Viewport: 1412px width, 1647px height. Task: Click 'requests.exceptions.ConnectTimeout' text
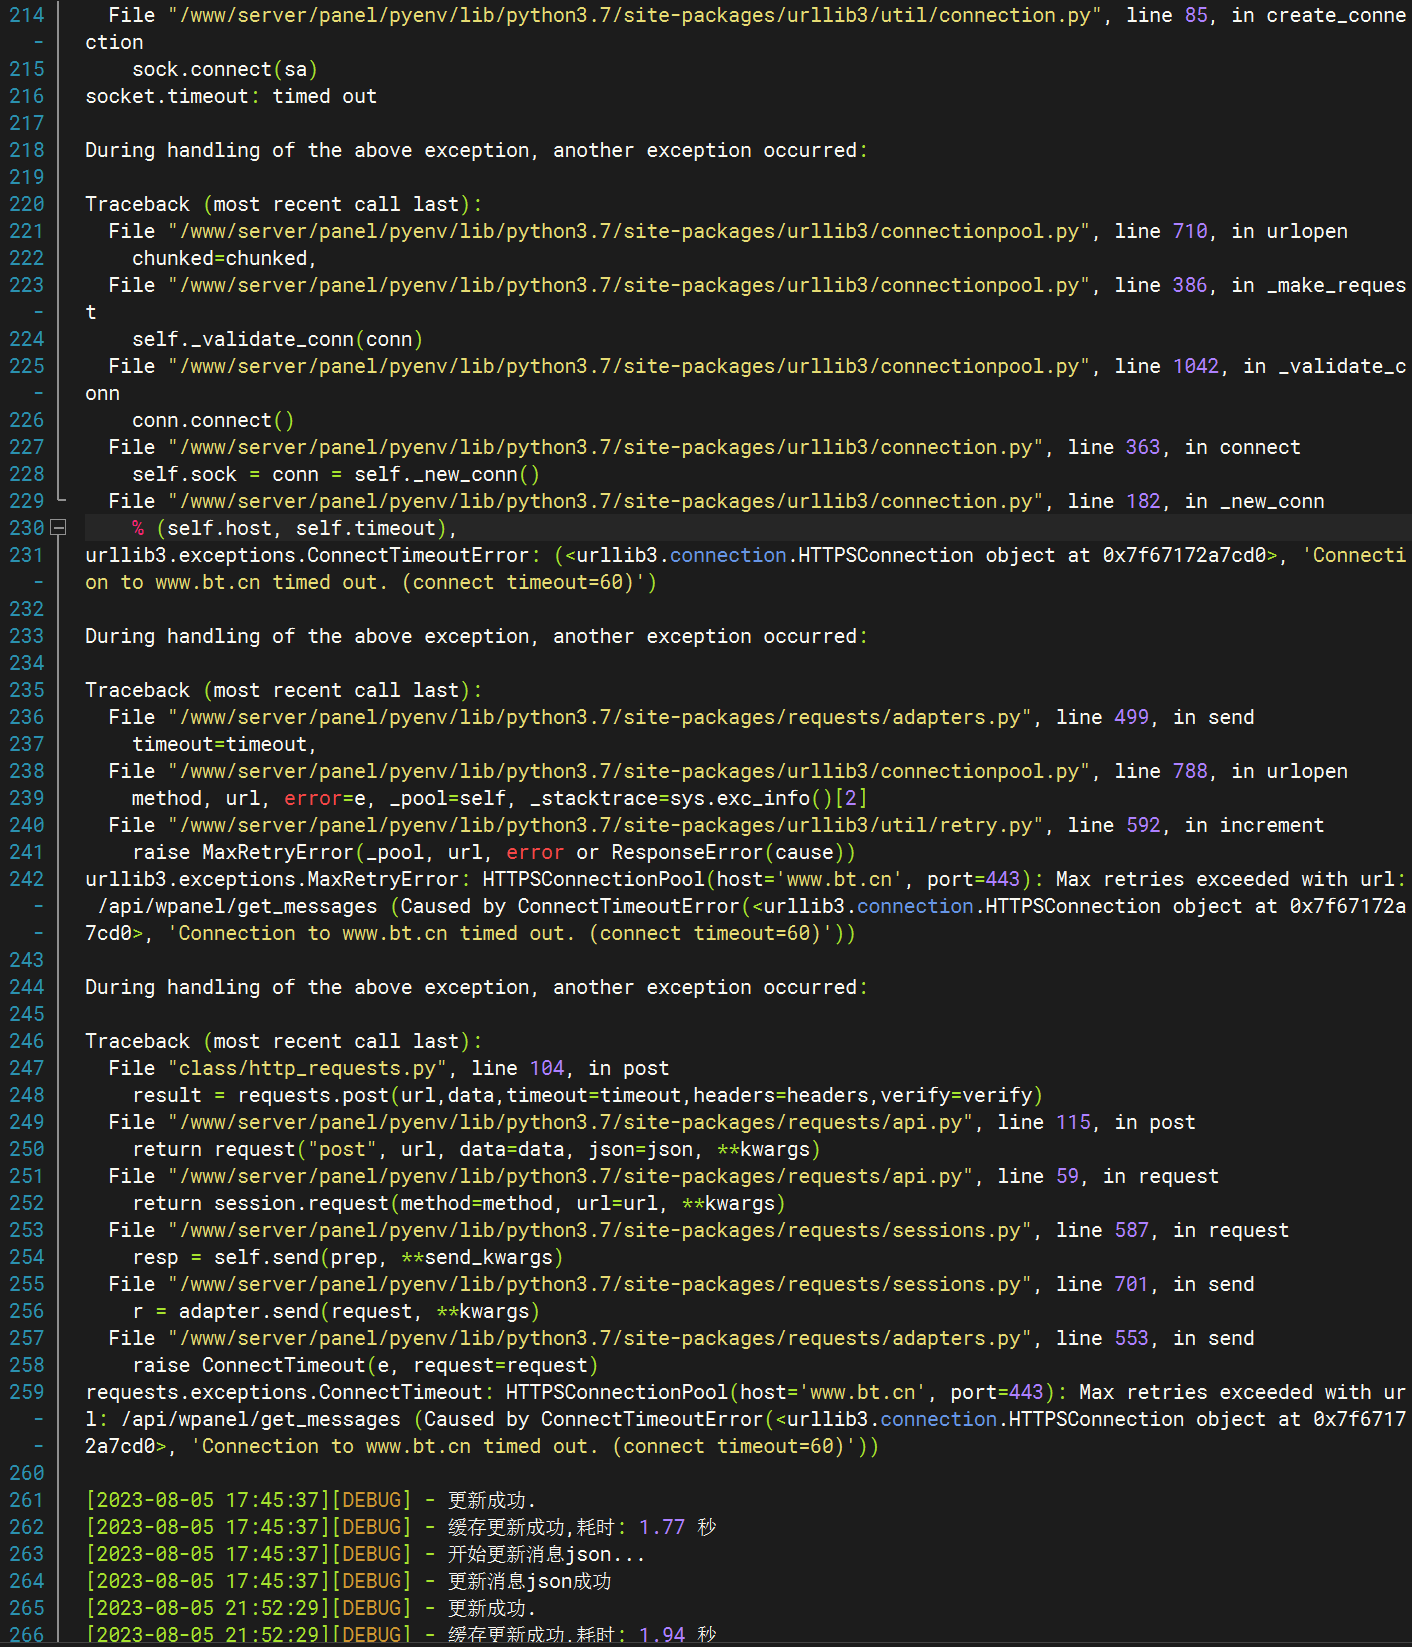coord(284,1392)
